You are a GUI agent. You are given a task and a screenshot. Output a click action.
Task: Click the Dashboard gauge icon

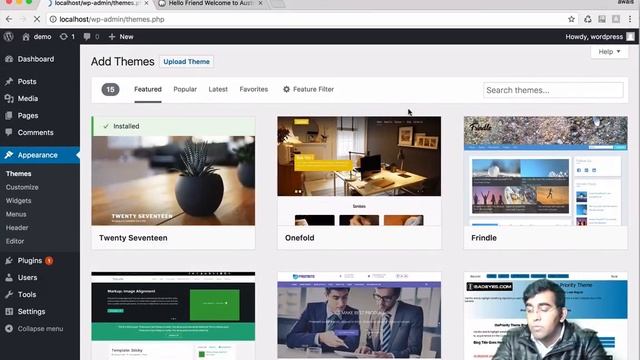click(9, 59)
